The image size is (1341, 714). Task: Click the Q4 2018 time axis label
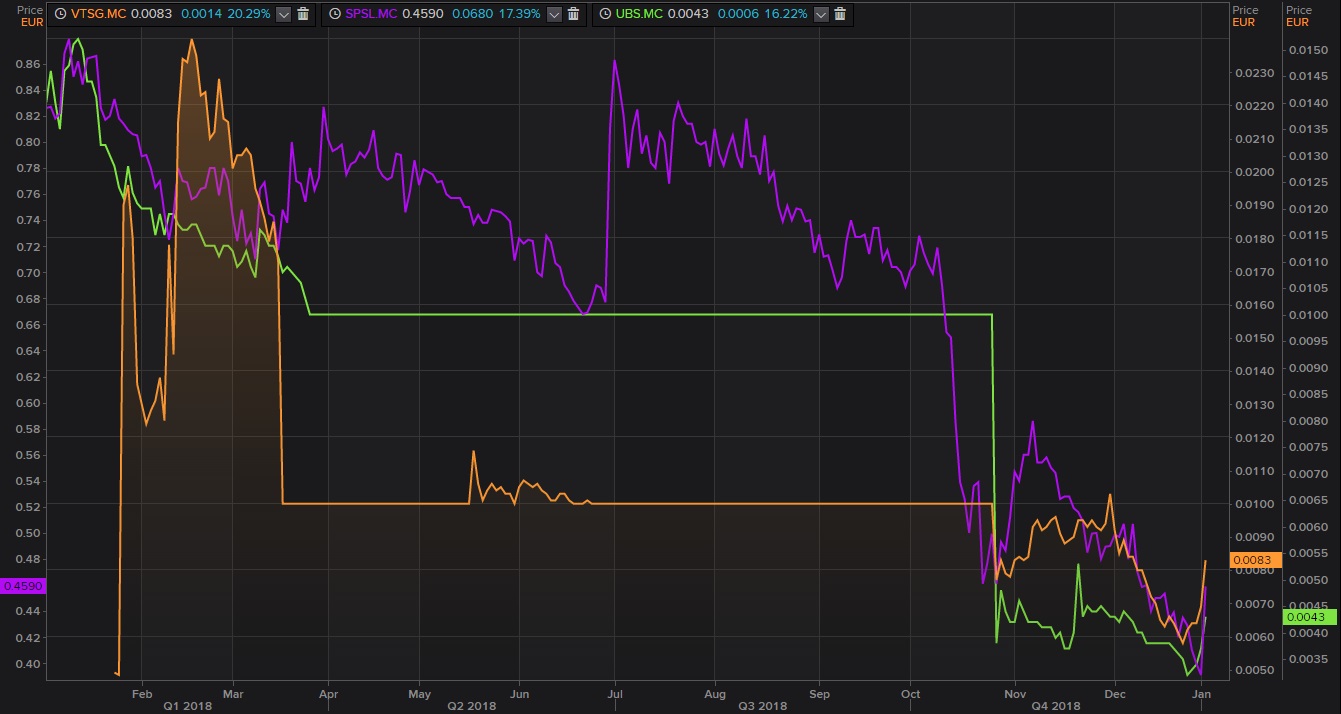pos(1056,706)
